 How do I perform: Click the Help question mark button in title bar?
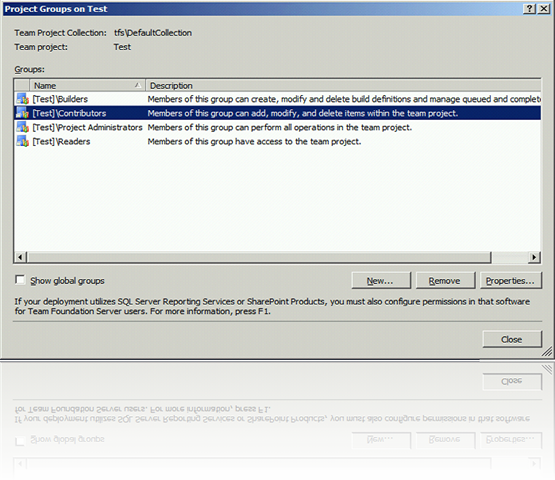pos(529,9)
